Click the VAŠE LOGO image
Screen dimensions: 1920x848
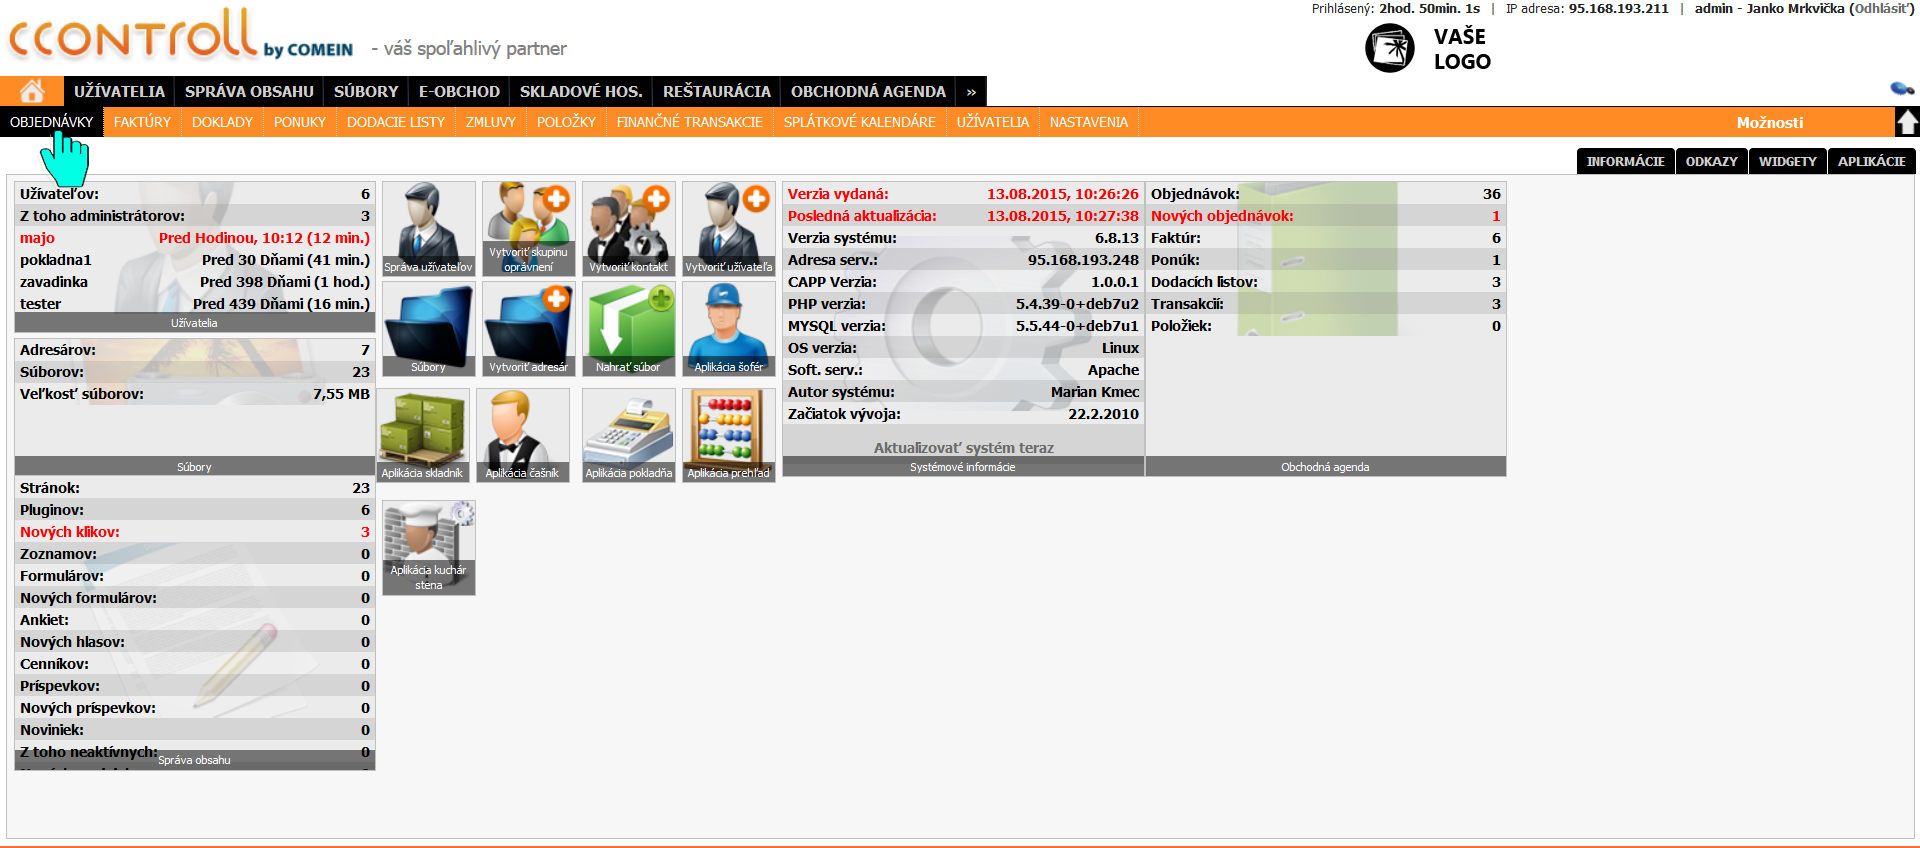click(x=1428, y=48)
